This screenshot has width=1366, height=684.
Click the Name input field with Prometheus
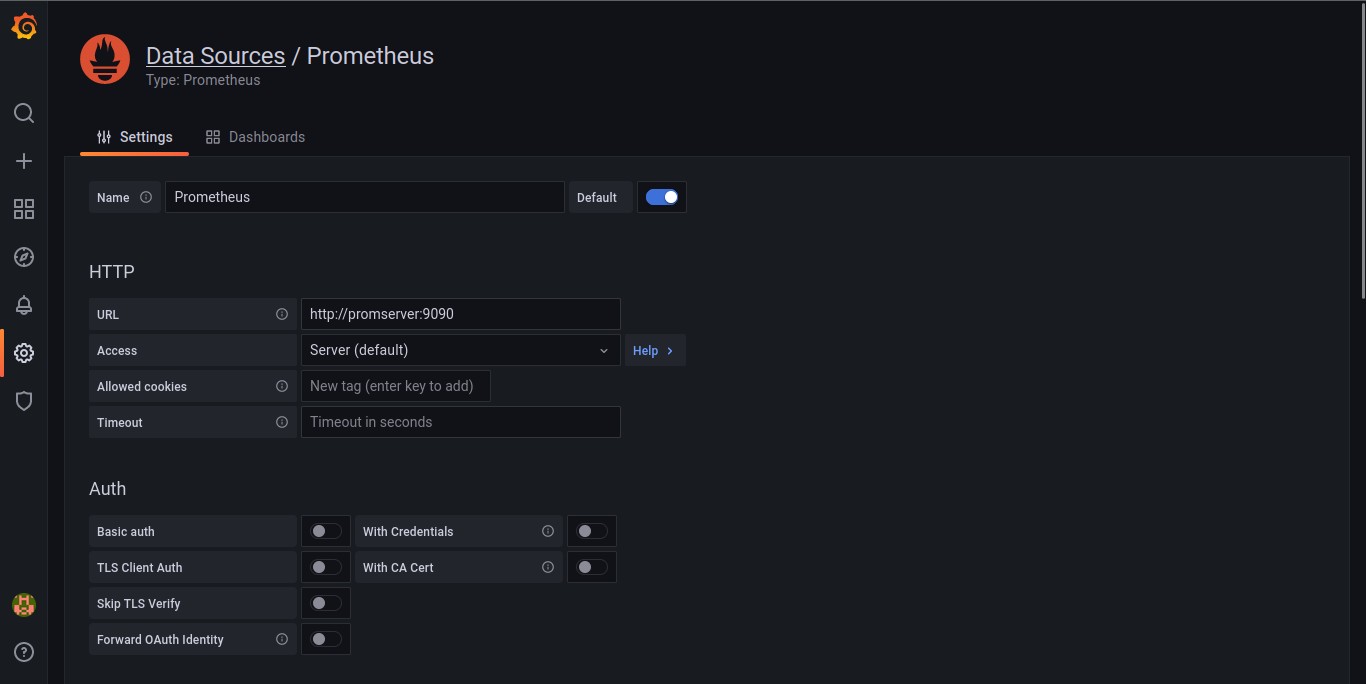[x=365, y=197]
